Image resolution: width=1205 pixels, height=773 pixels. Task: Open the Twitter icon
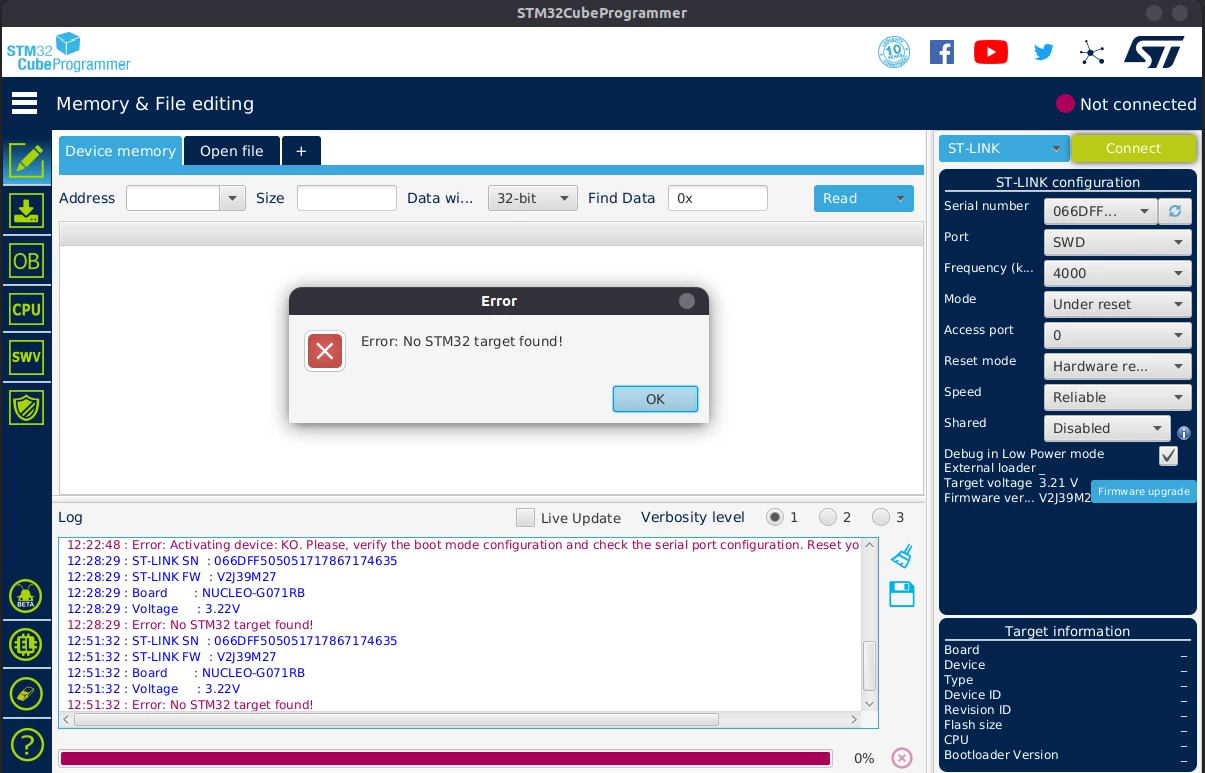tap(1043, 52)
